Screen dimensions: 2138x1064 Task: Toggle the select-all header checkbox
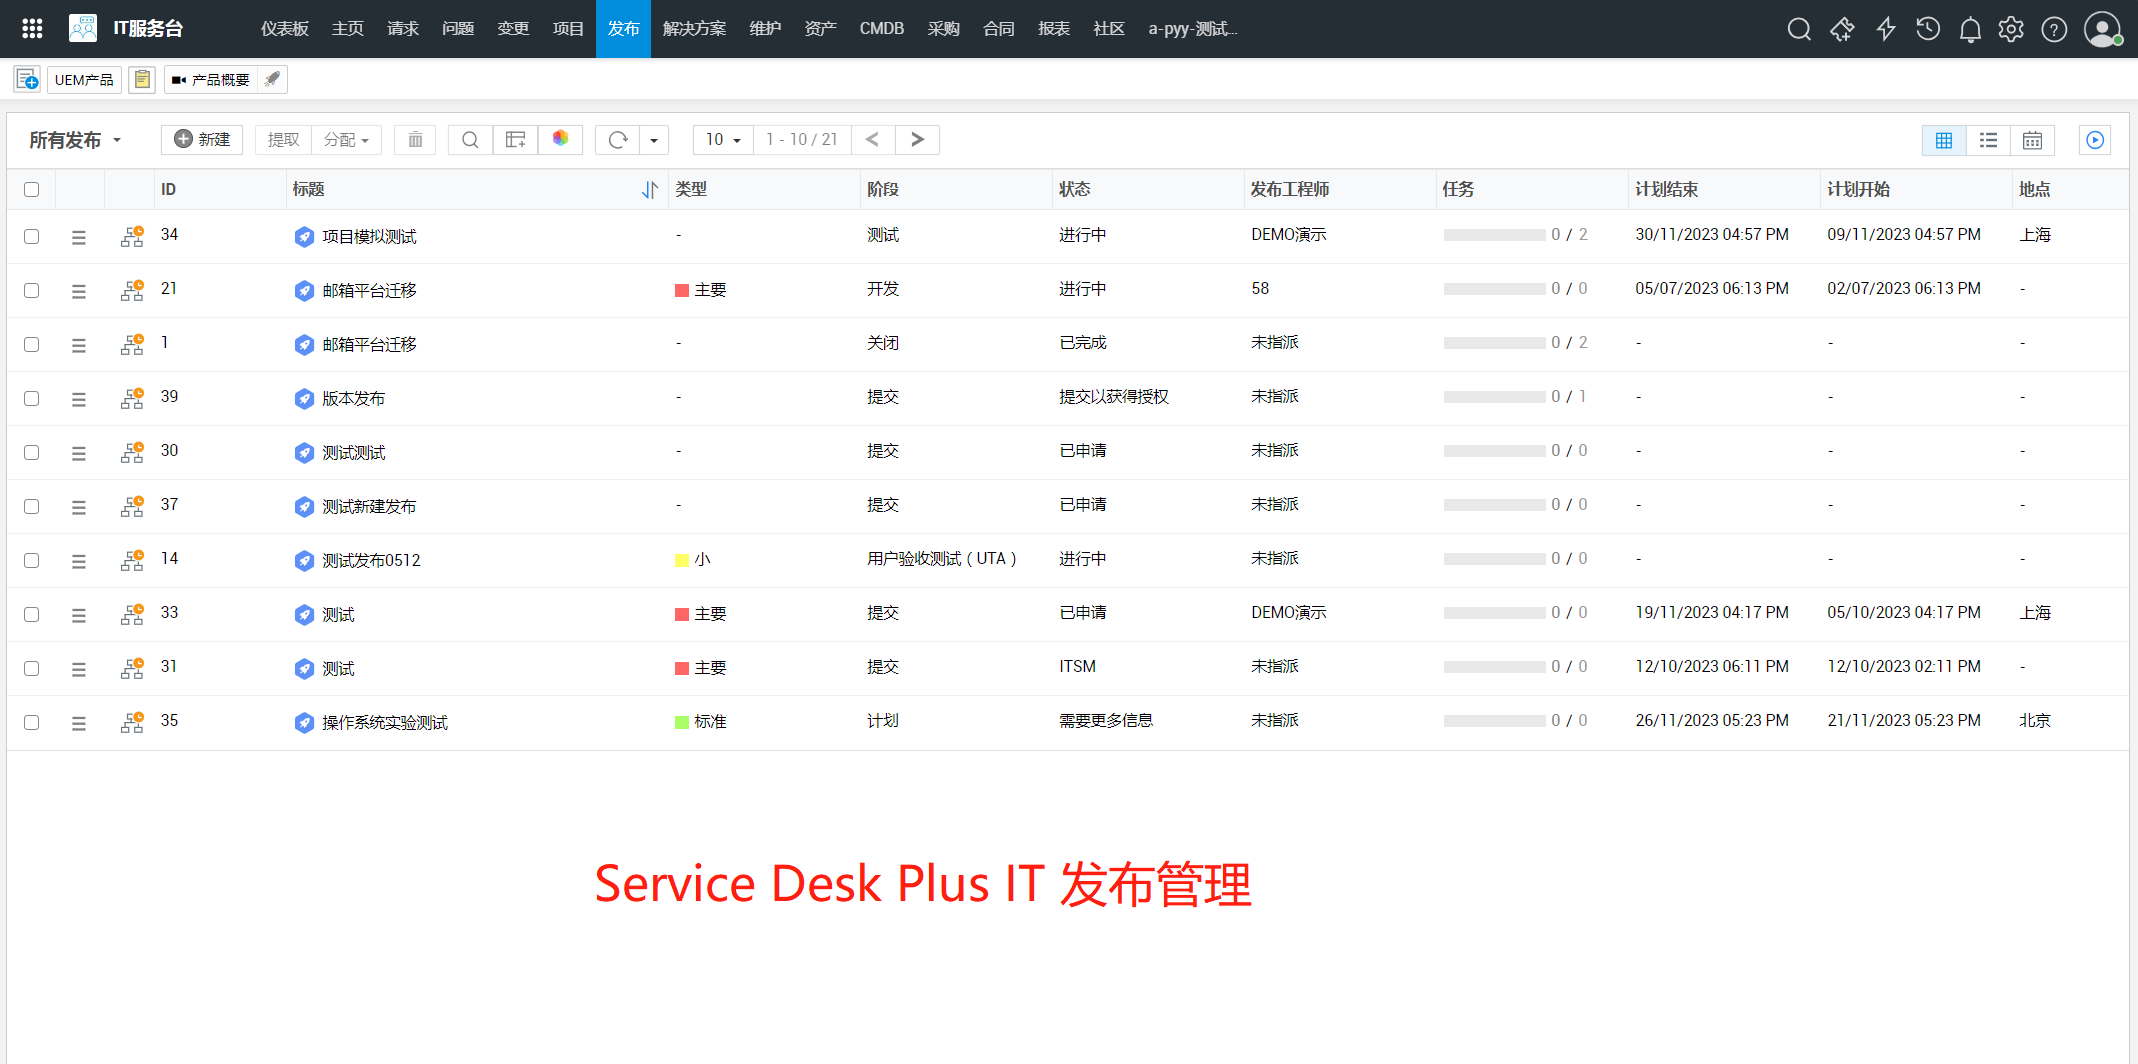pyautogui.click(x=32, y=190)
